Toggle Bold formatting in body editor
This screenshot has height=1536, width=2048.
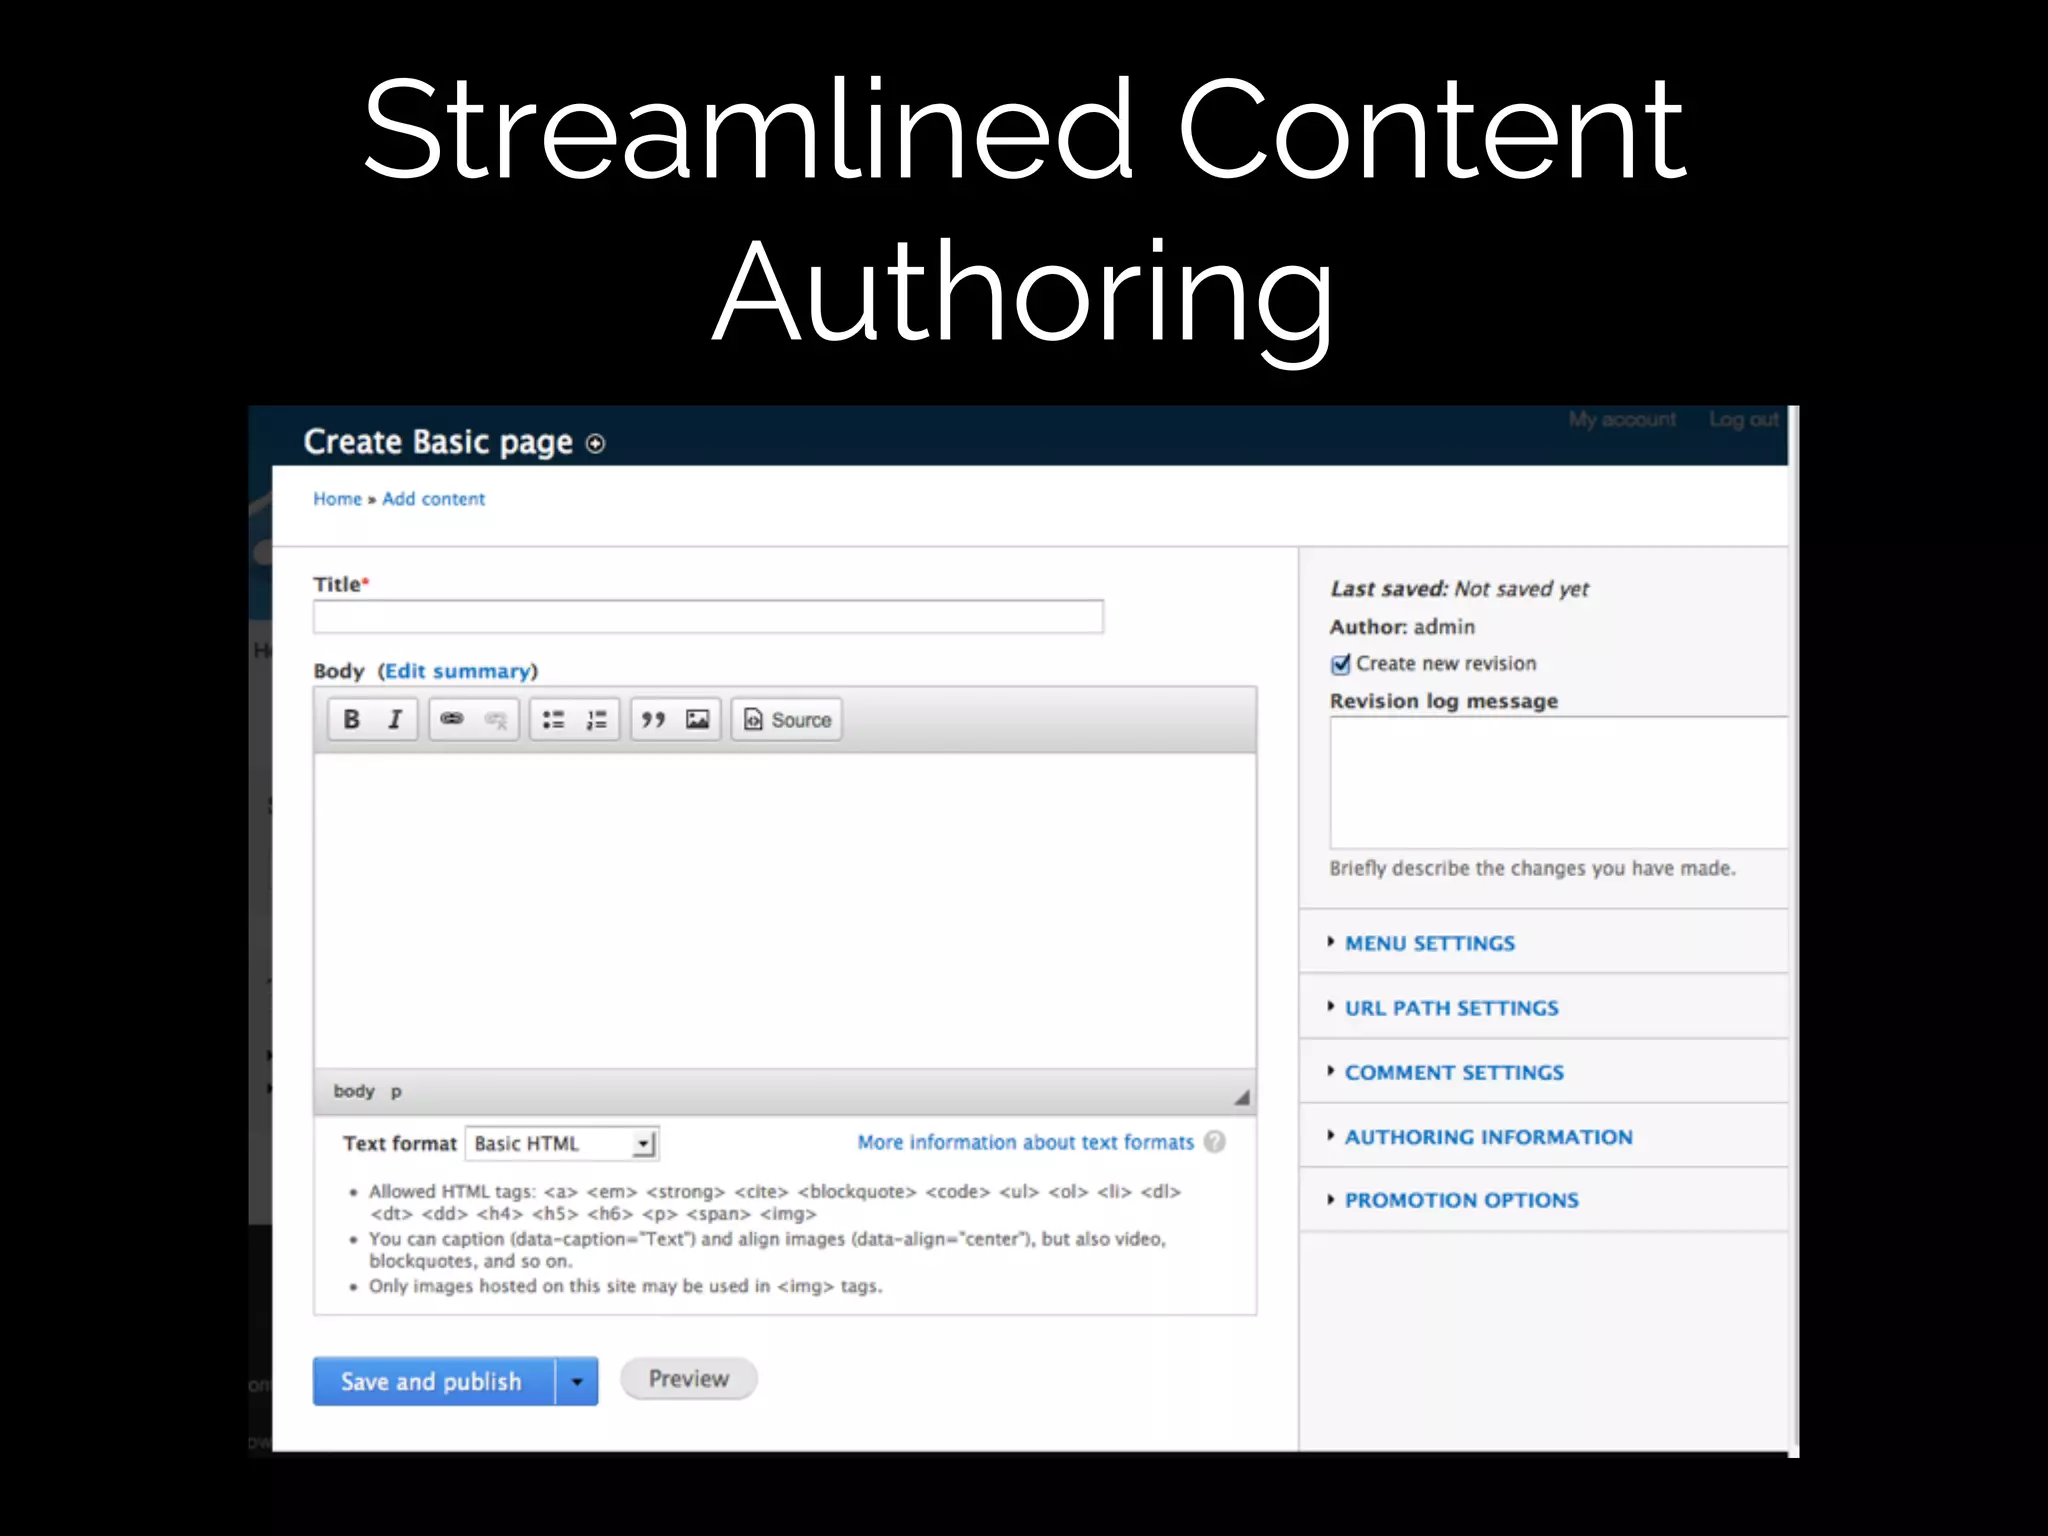351,719
